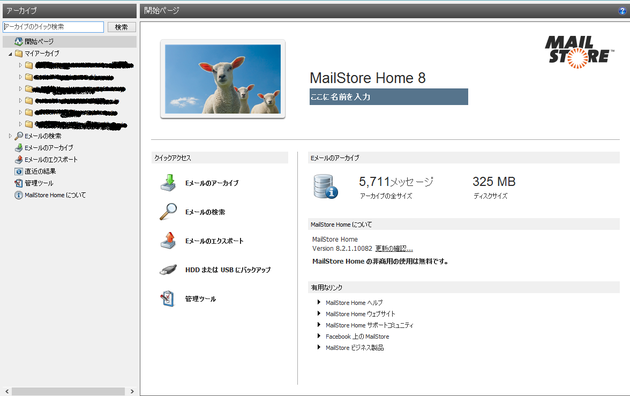Open Eメールのエクスポート in sidebar
Image resolution: width=630 pixels, height=396 pixels.
click(51, 159)
